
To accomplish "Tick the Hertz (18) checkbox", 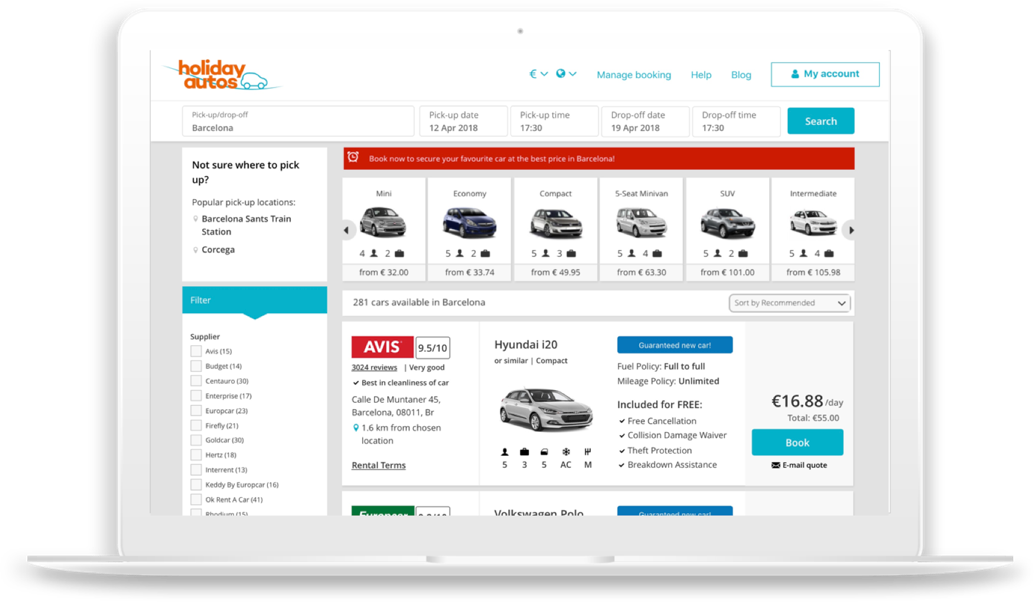I will (x=196, y=455).
